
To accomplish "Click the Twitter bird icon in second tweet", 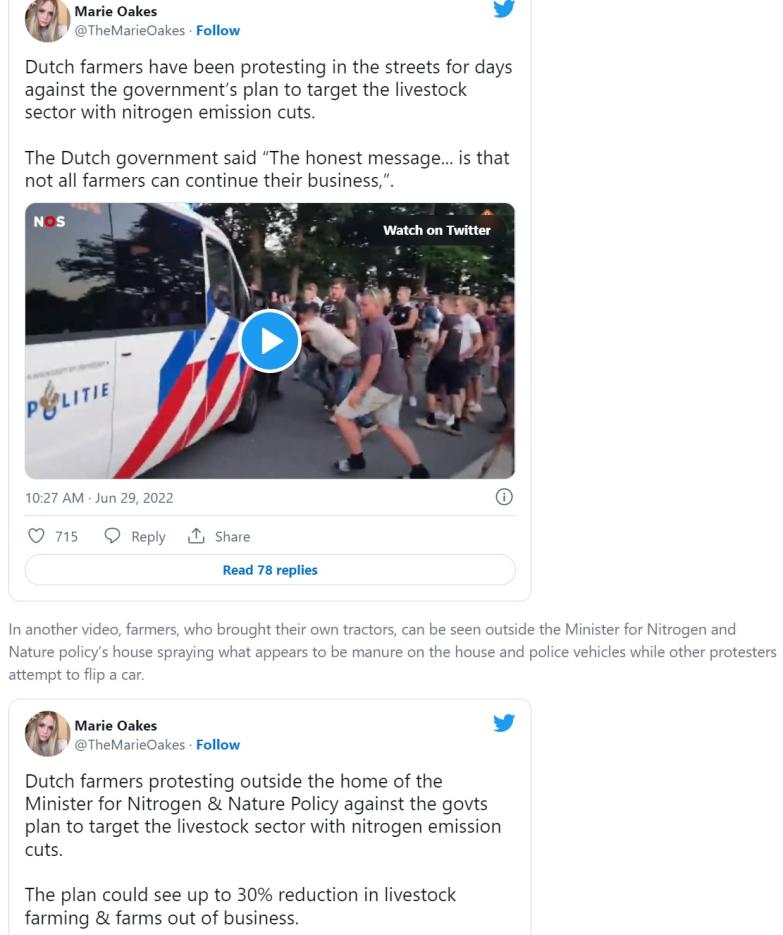I will 504,723.
